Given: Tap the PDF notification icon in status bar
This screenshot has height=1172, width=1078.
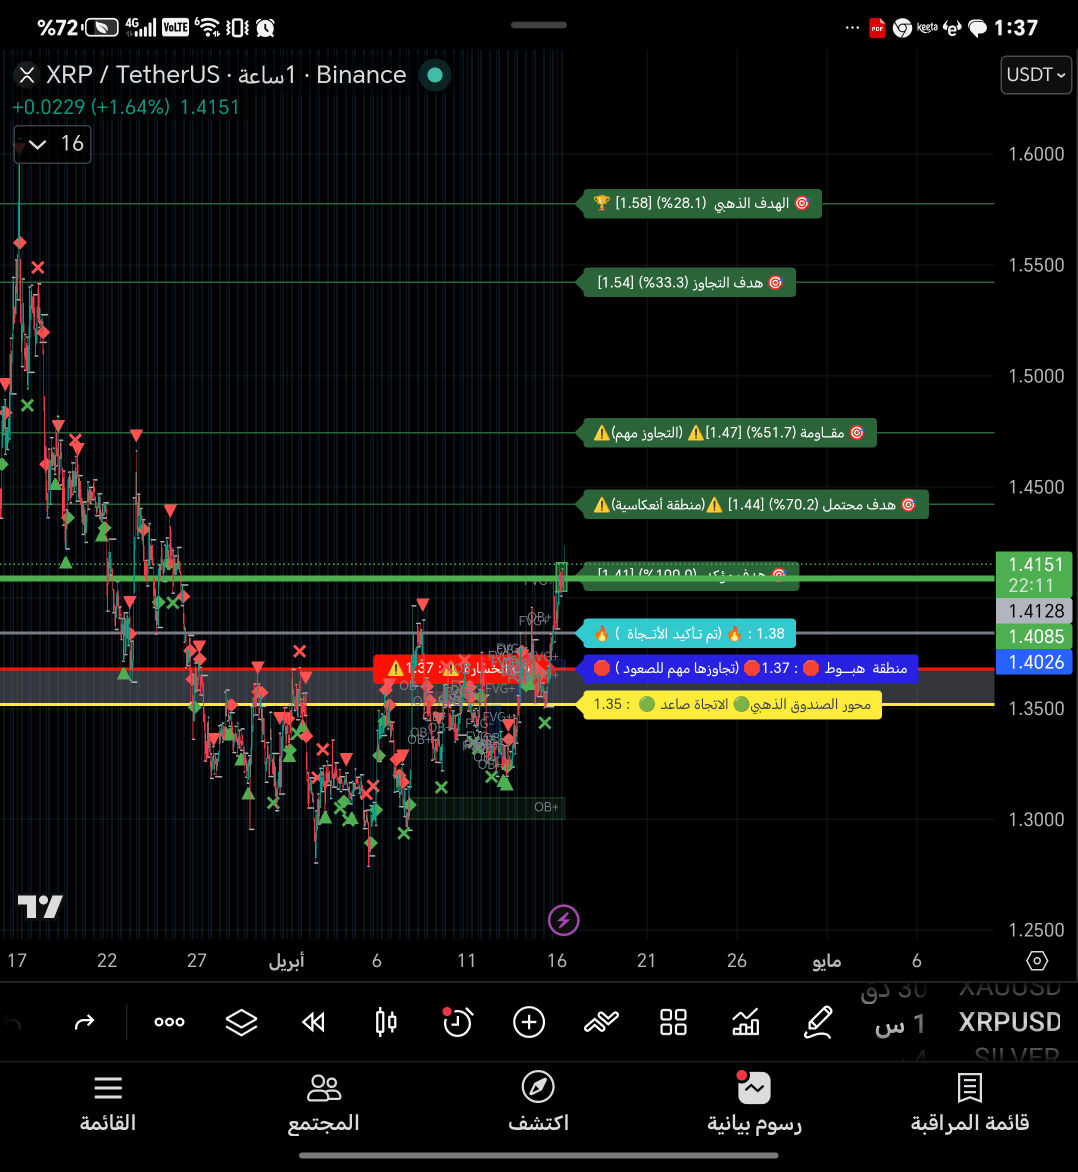Looking at the screenshot, I should pos(877,28).
